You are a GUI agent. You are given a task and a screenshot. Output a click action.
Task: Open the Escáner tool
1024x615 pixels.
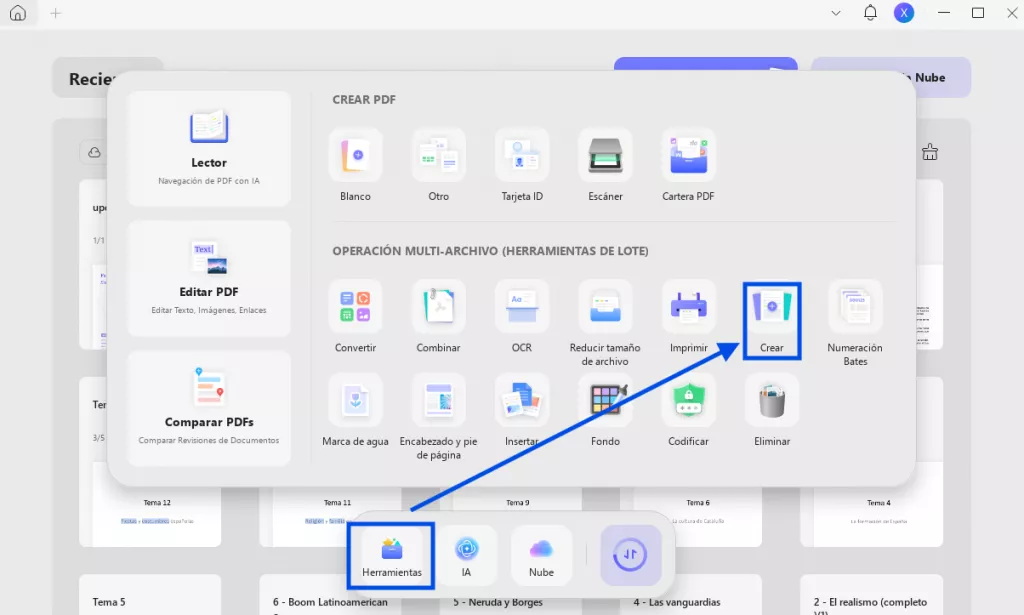(x=605, y=165)
